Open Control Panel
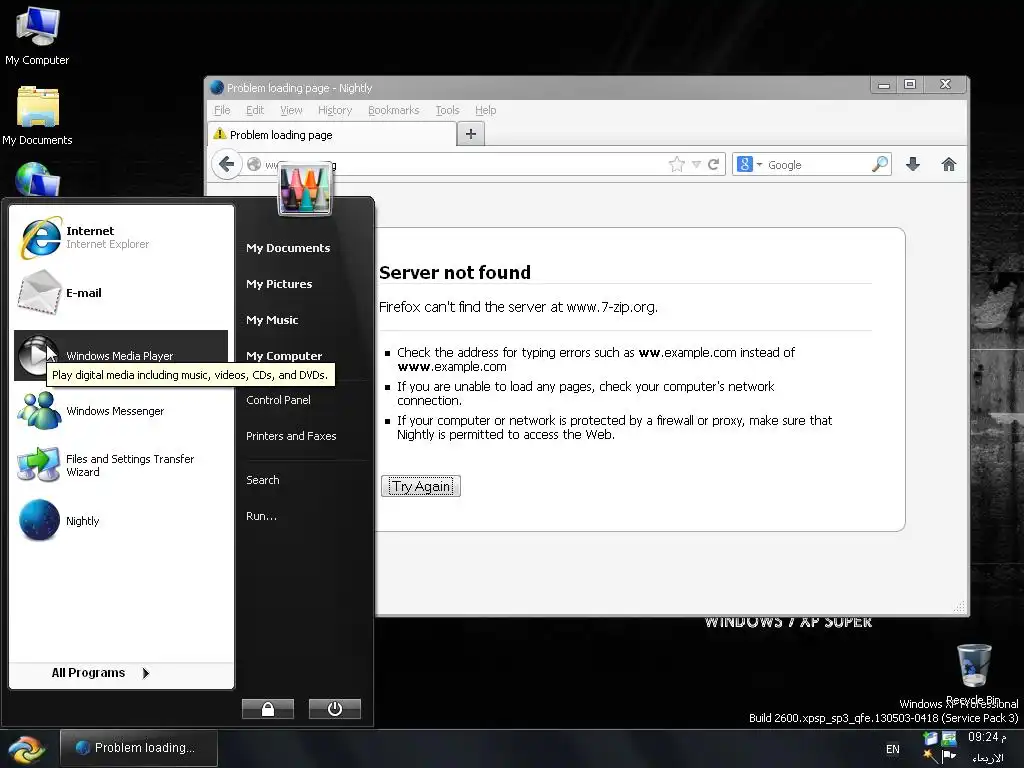Viewport: 1024px width, 768px height. click(278, 400)
